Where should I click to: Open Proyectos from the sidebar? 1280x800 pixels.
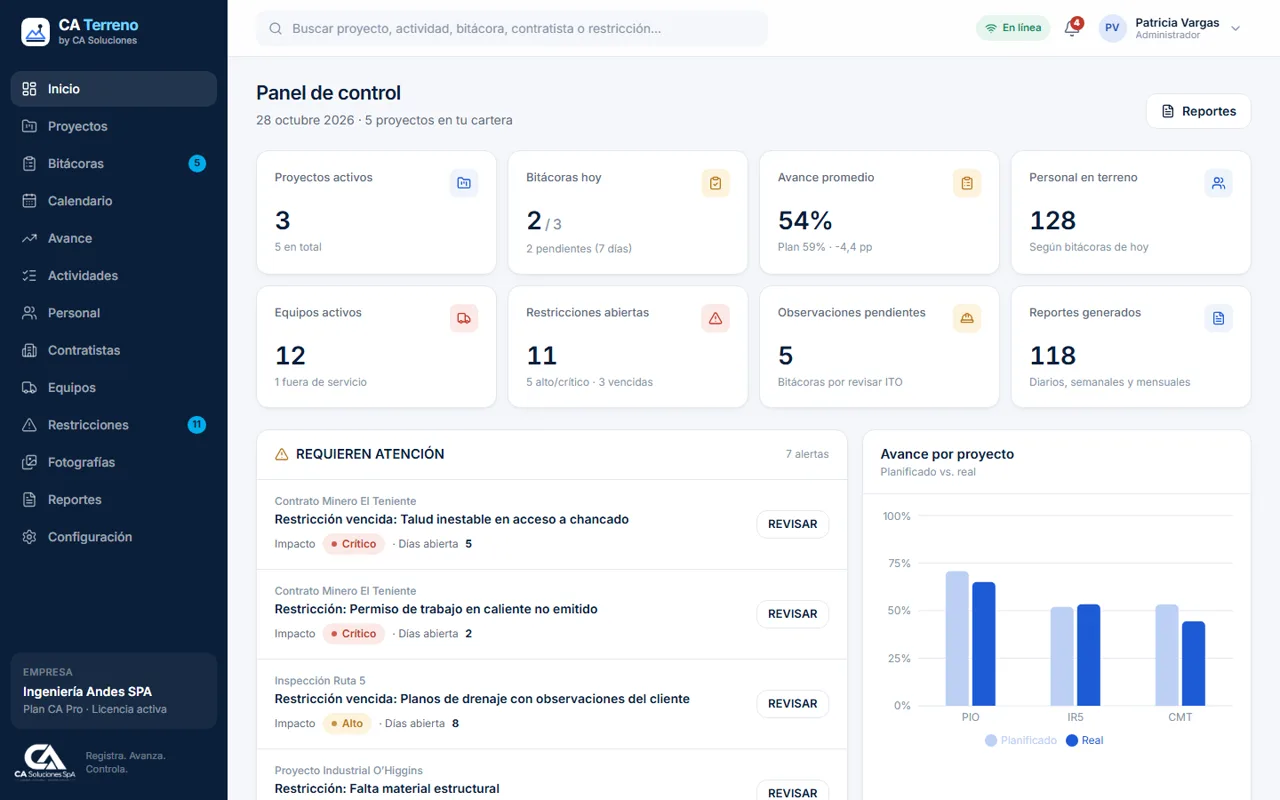(114, 126)
